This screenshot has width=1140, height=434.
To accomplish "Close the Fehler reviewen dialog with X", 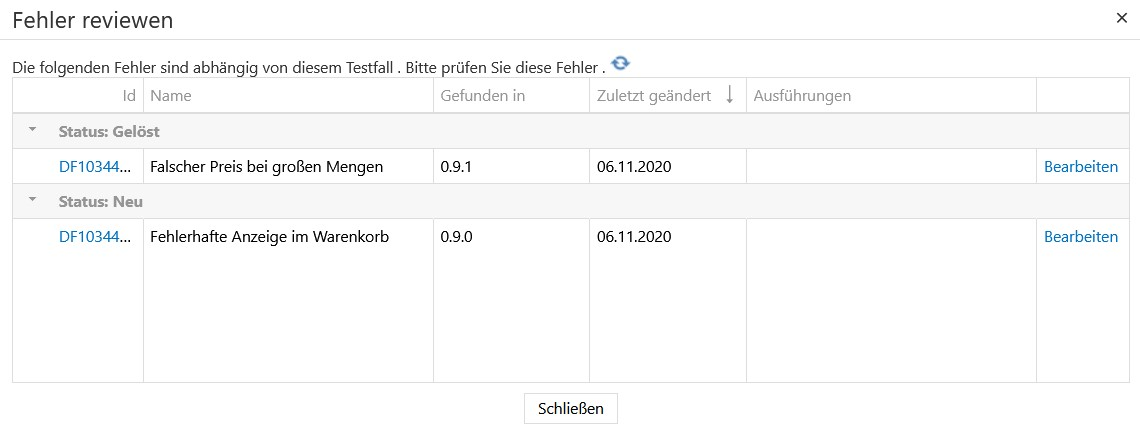I will point(1122,18).
